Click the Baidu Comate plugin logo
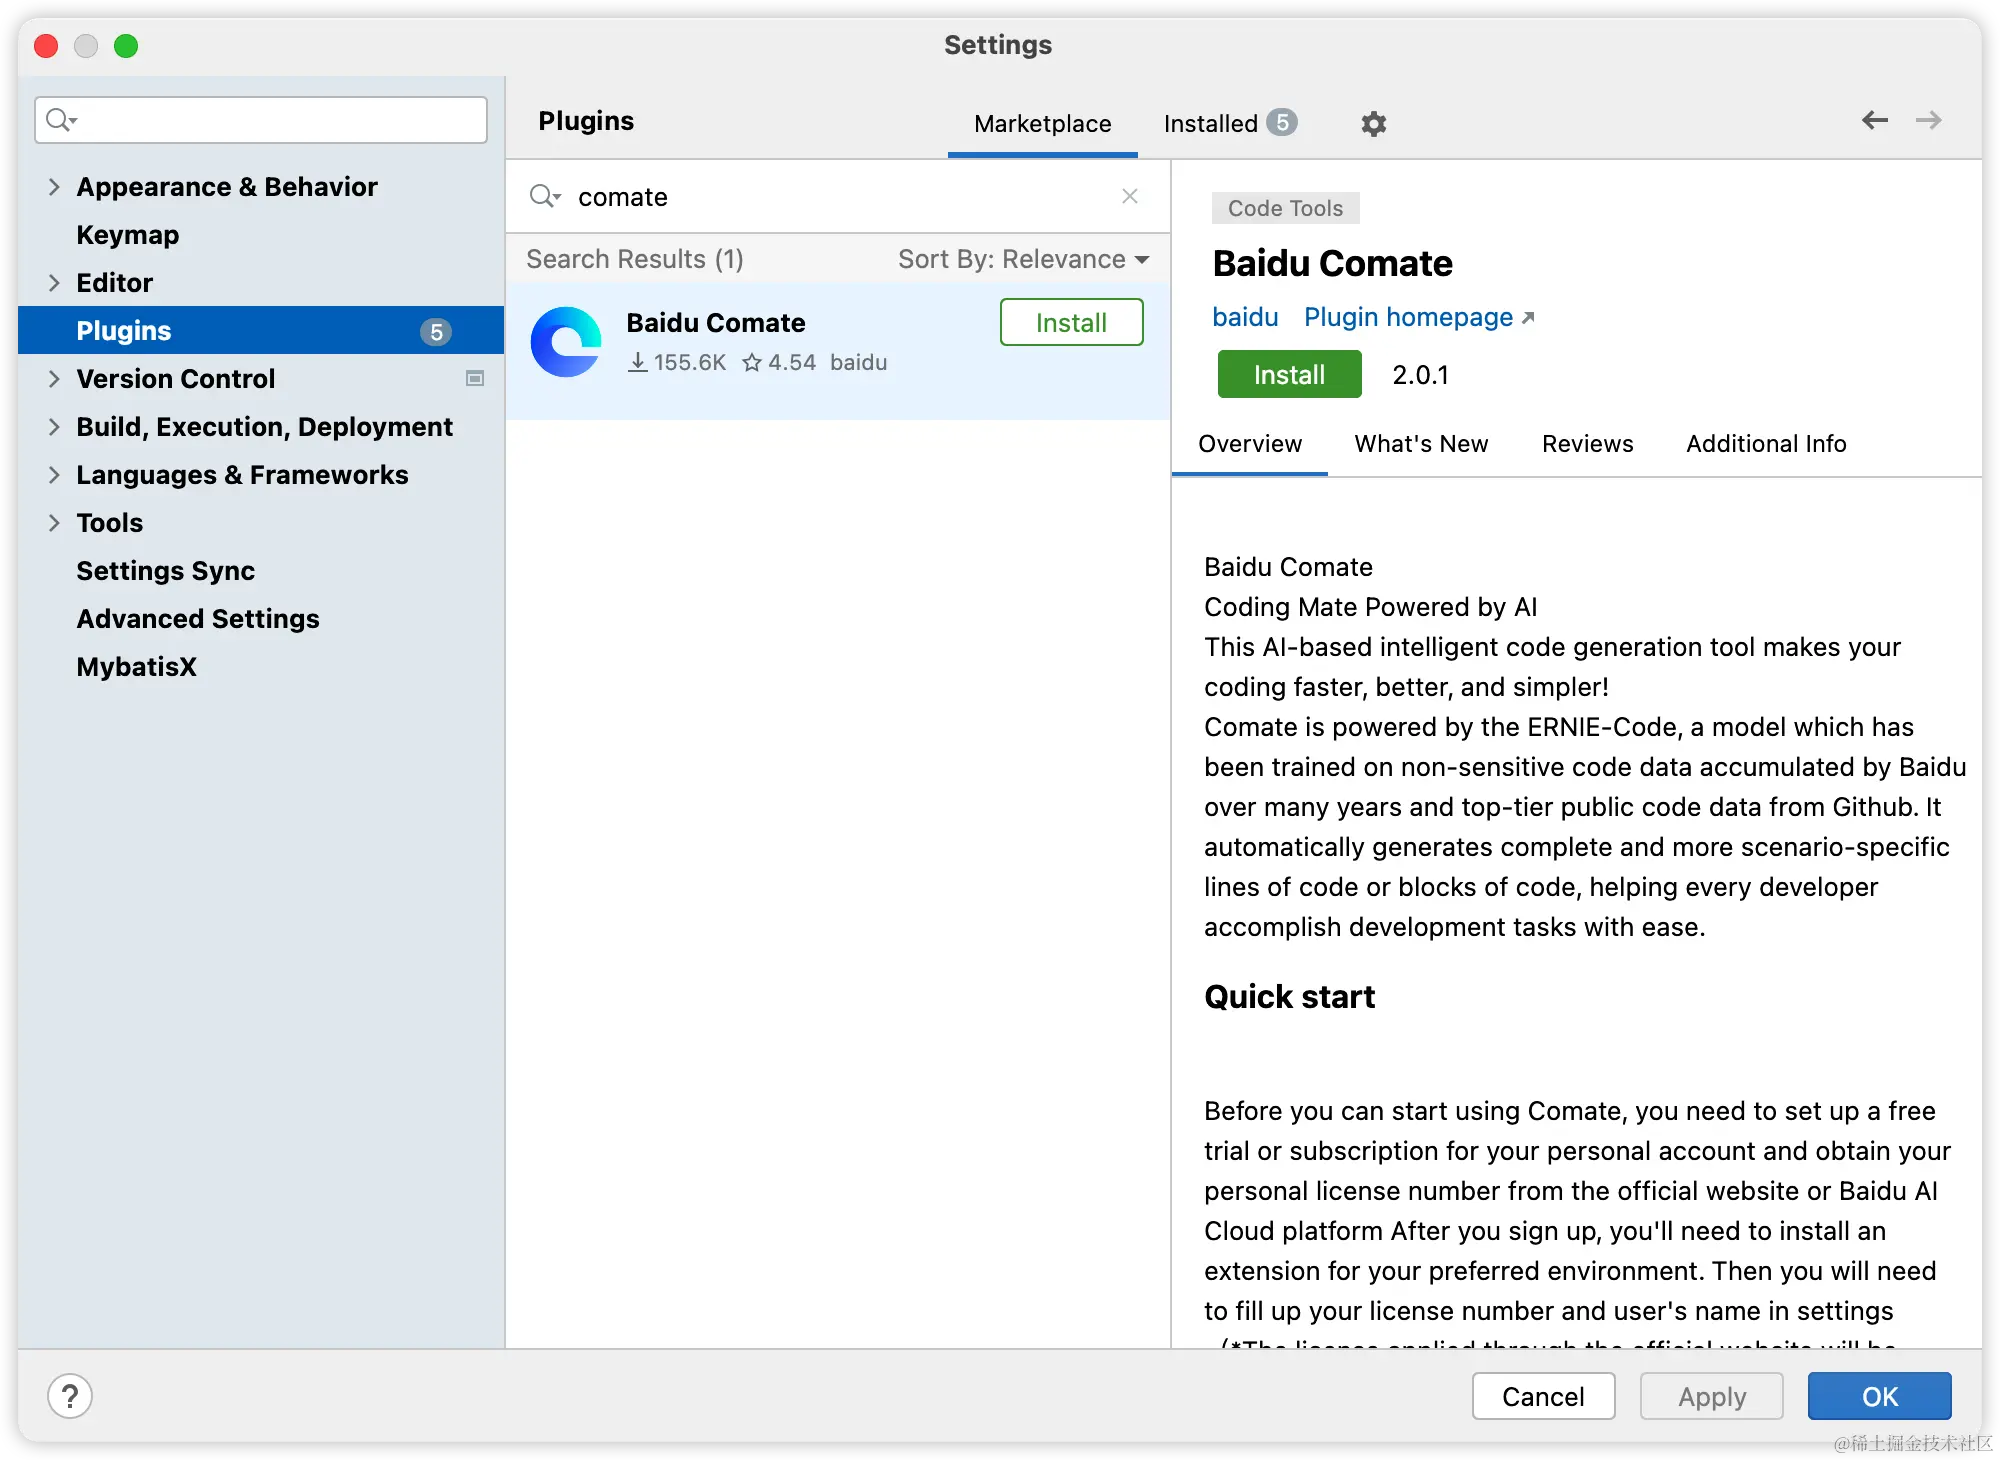The height and width of the screenshot is (1460, 2000). tap(566, 342)
